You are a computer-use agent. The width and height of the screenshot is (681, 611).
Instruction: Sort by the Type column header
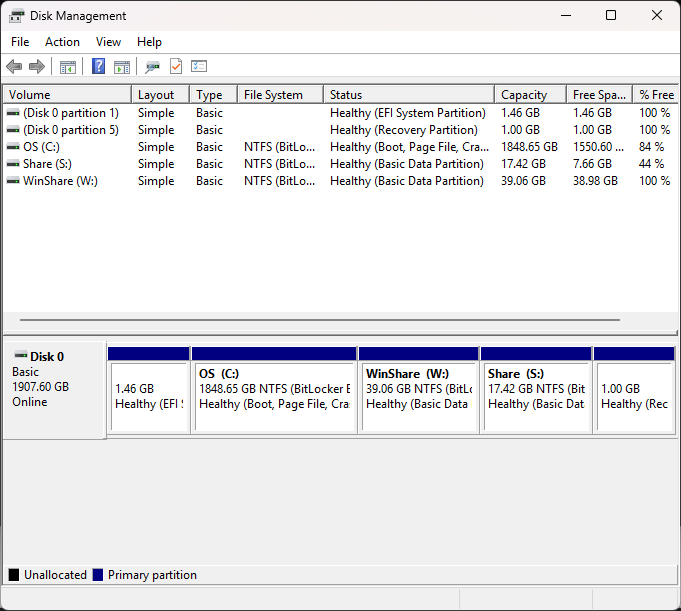(213, 95)
